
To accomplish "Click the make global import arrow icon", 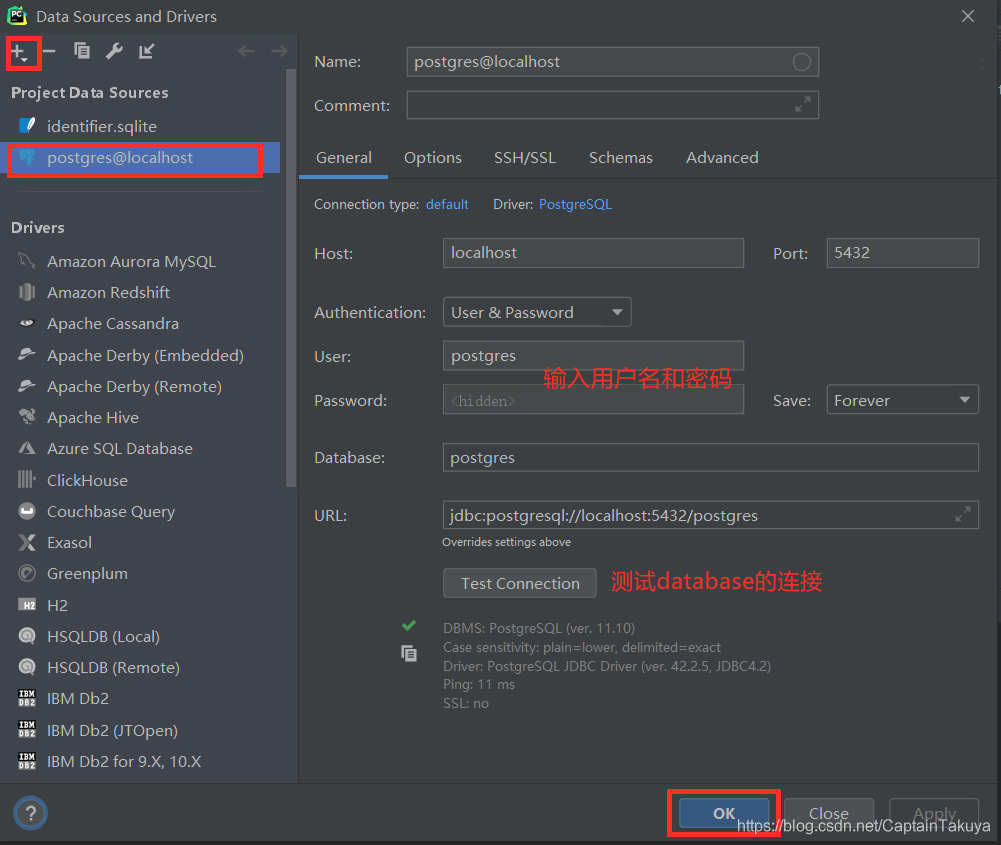I will [x=147, y=51].
